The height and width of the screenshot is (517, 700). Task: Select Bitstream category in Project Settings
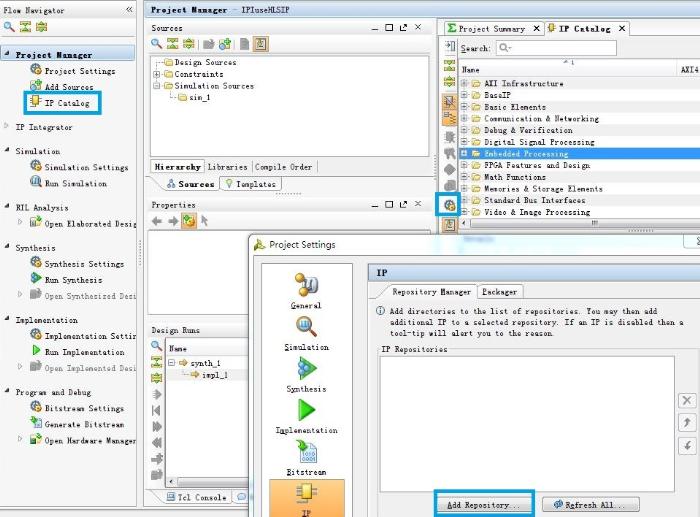306,456
